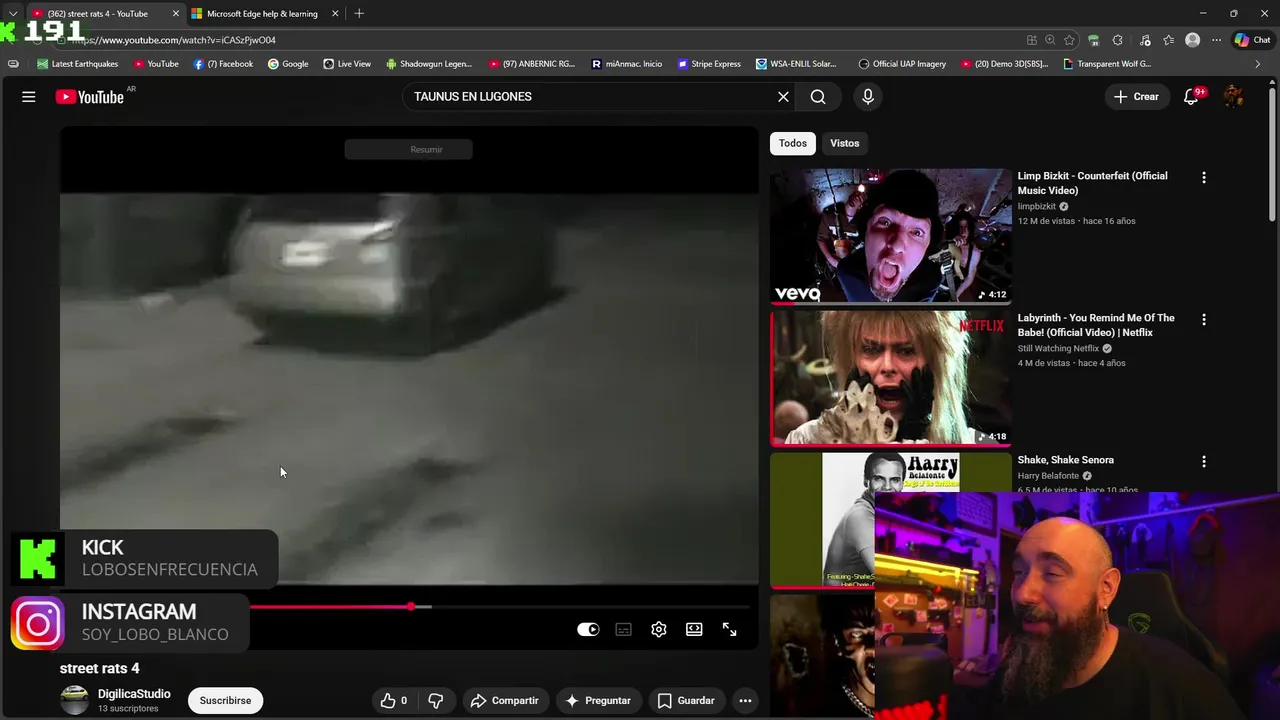Viewport: 1280px width, 720px height.
Task: Open options for Labyrinth Netflix video
Action: coord(1204,319)
